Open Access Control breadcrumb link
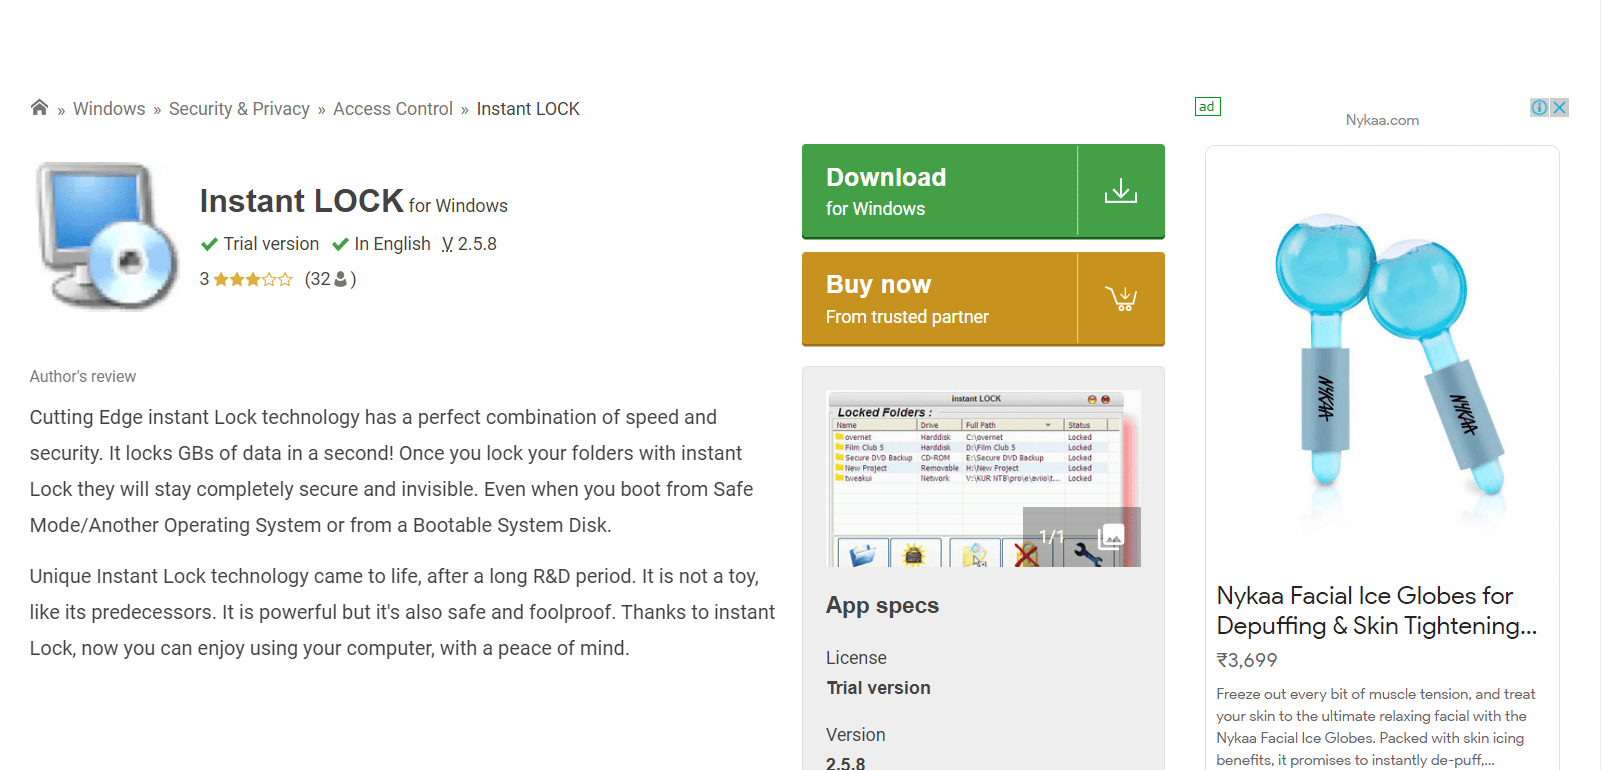The height and width of the screenshot is (770, 1601). point(393,109)
